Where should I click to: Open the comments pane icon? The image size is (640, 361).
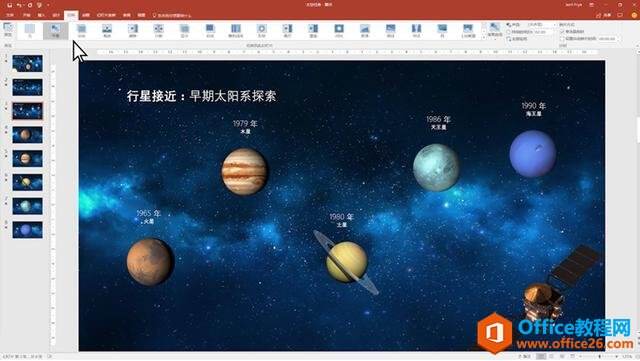click(x=620, y=15)
